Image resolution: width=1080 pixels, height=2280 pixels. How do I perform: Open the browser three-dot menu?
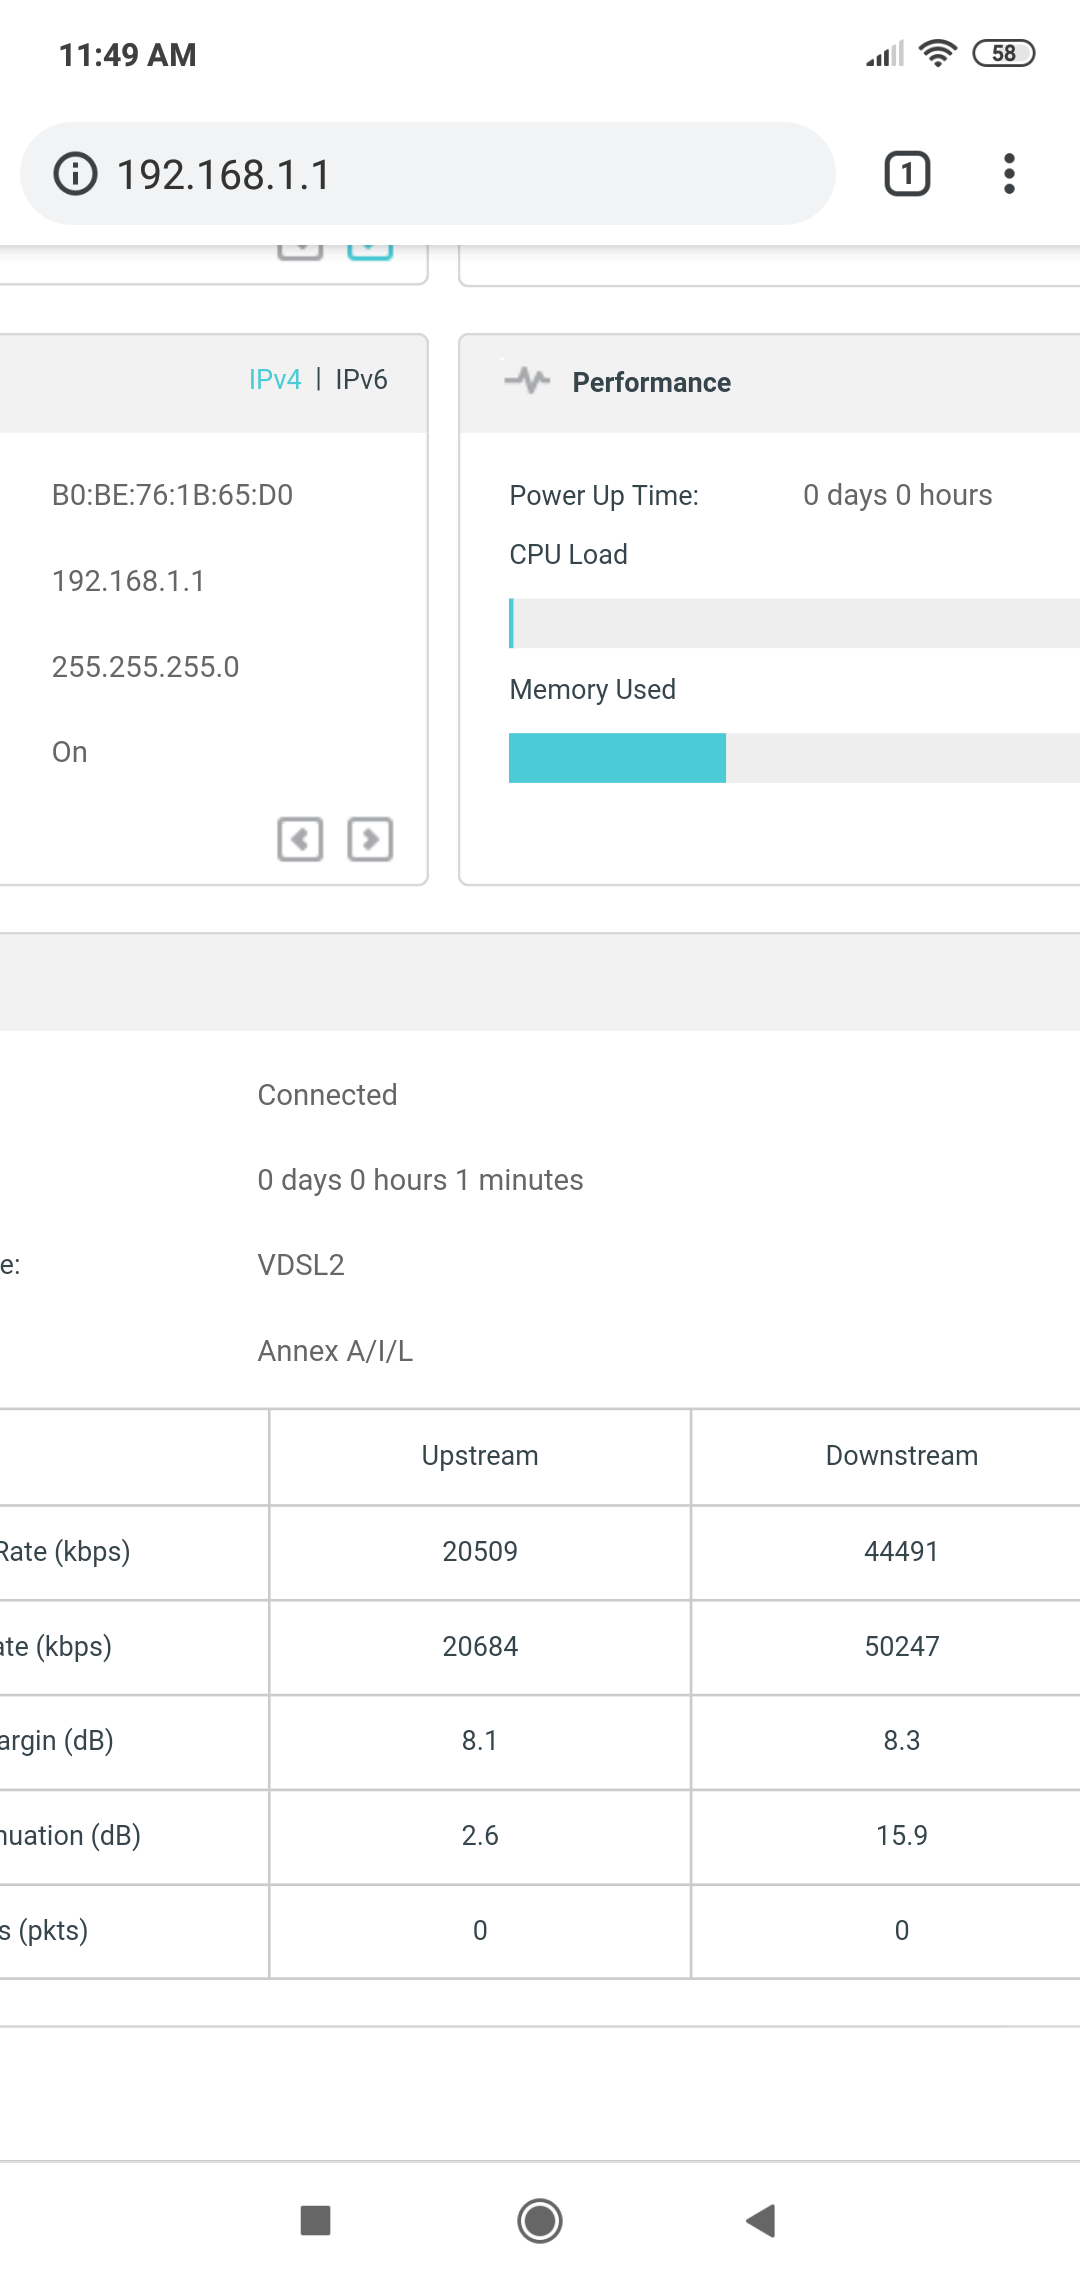click(x=1009, y=174)
